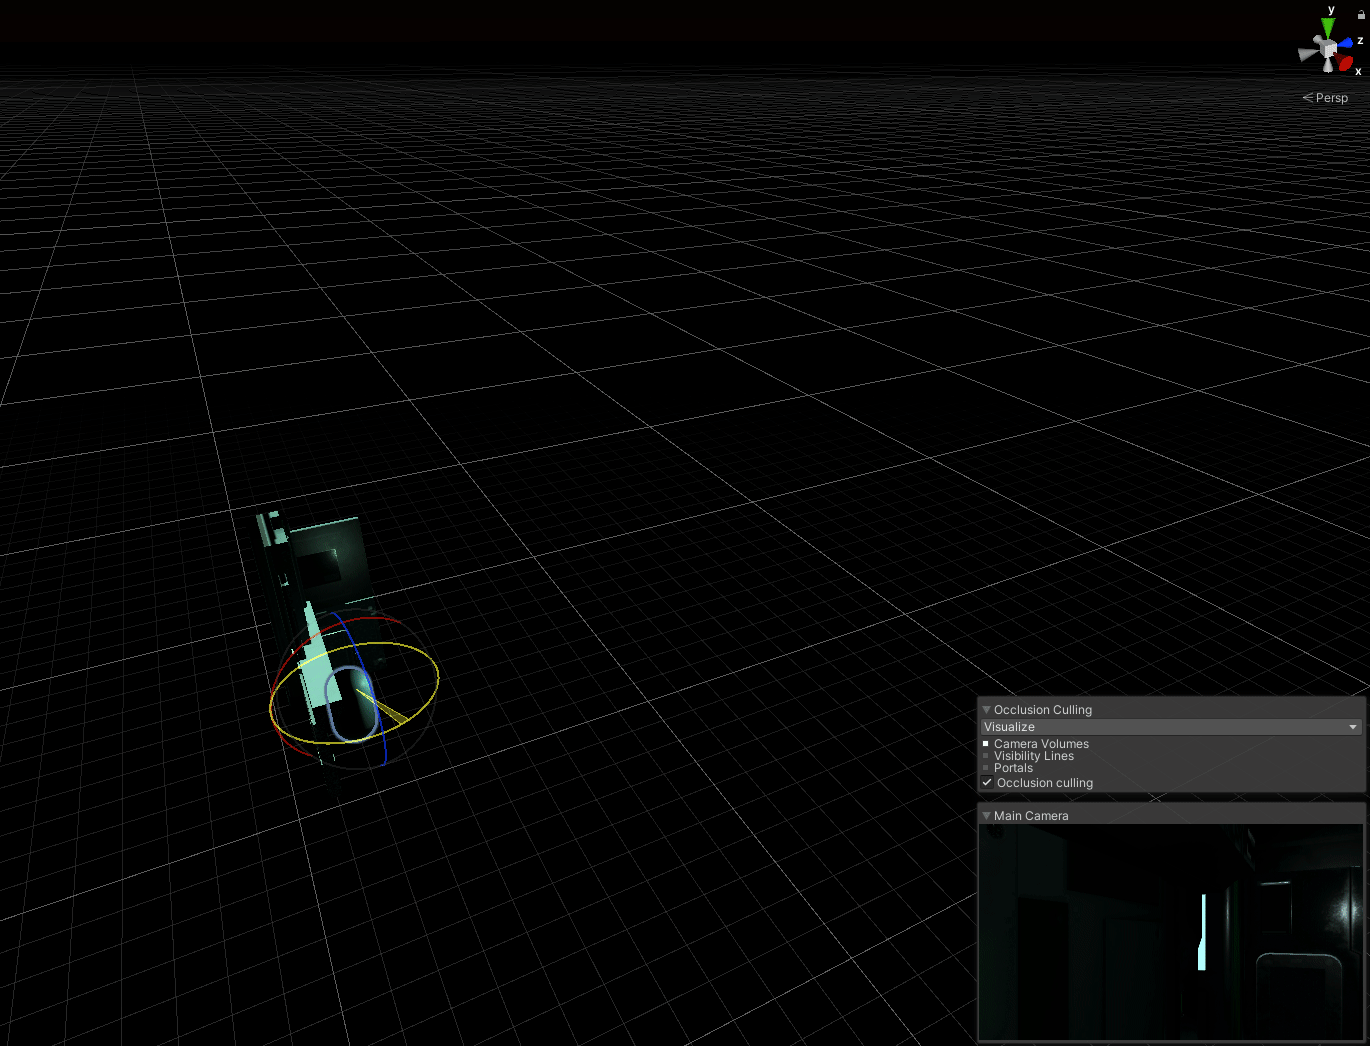The image size is (1370, 1046).
Task: Click the red X axis cone on orientation gizmo
Action: pyautogui.click(x=1345, y=63)
